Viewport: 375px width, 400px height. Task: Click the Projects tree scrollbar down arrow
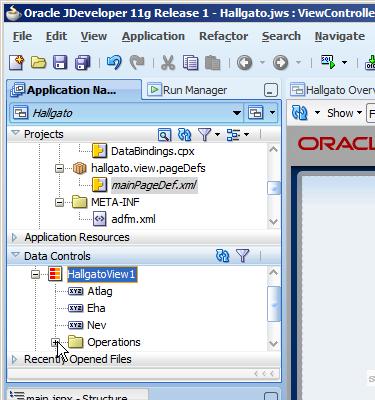coord(273,221)
